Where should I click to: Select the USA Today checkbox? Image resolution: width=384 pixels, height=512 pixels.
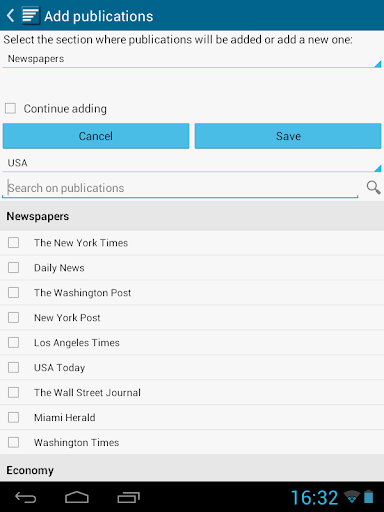(x=13, y=367)
